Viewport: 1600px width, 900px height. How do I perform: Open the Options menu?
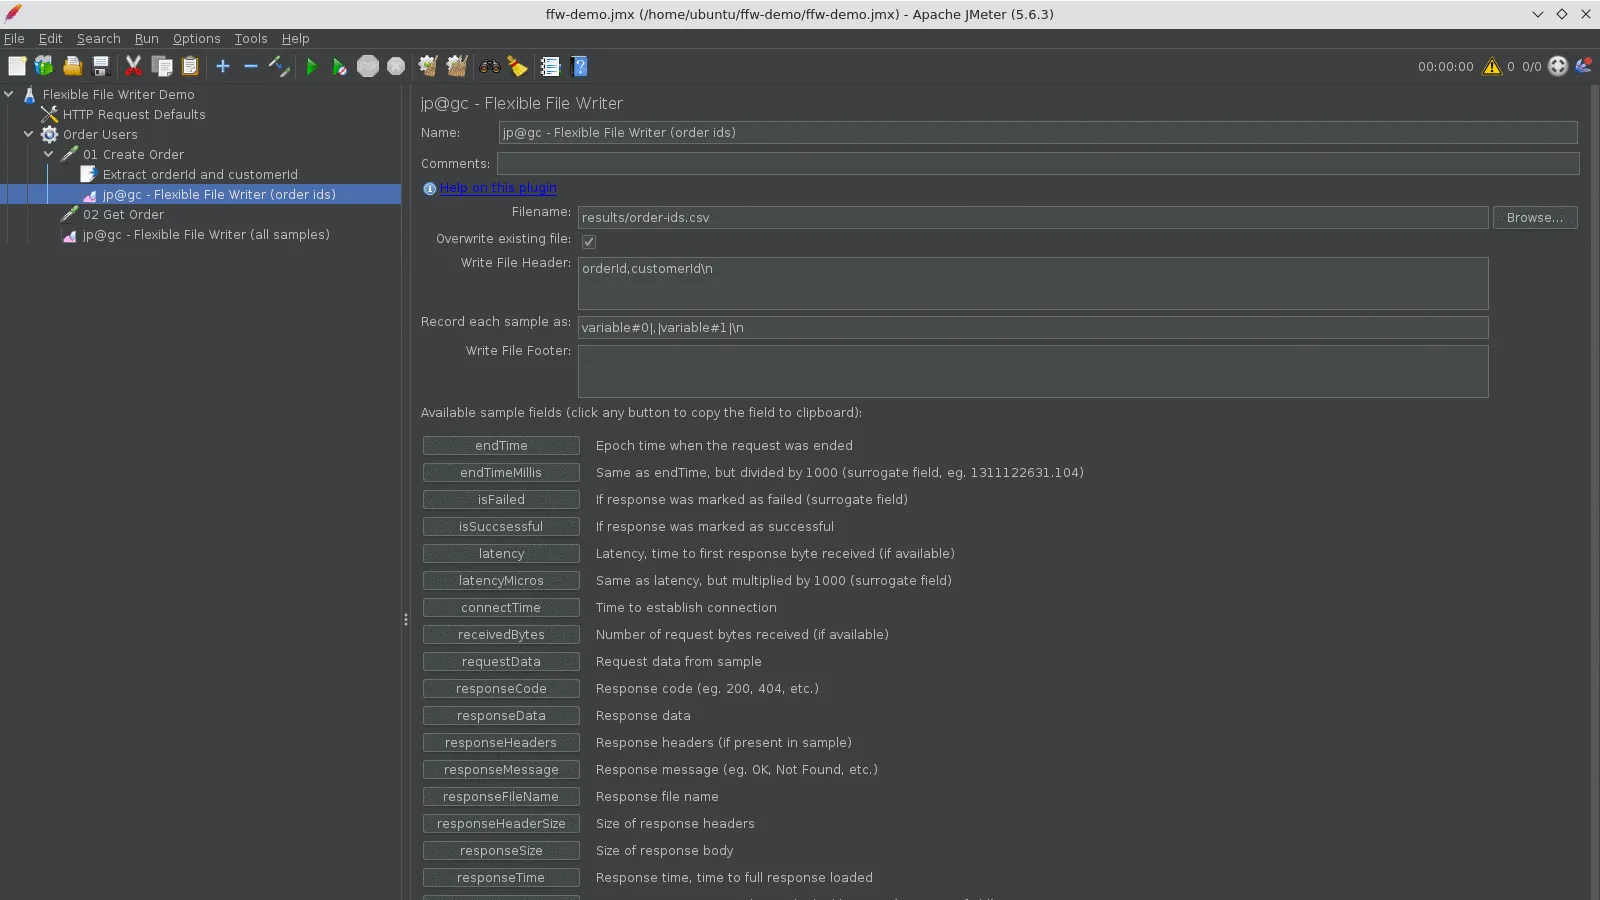[196, 39]
